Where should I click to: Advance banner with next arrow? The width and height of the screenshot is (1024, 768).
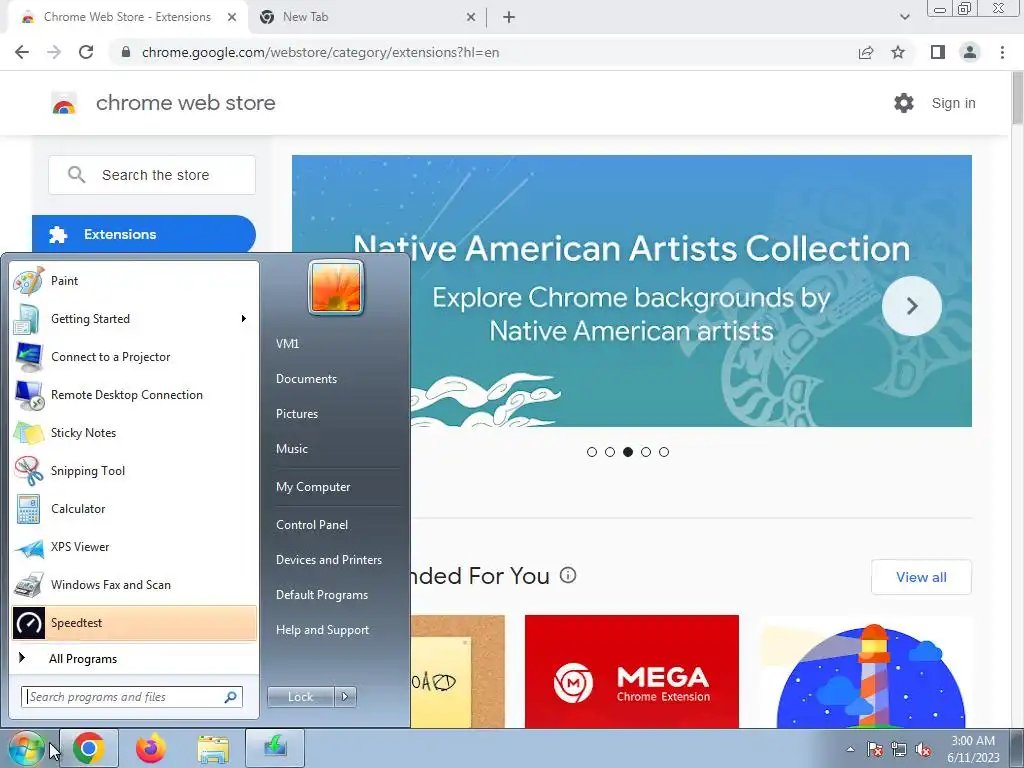[912, 306]
